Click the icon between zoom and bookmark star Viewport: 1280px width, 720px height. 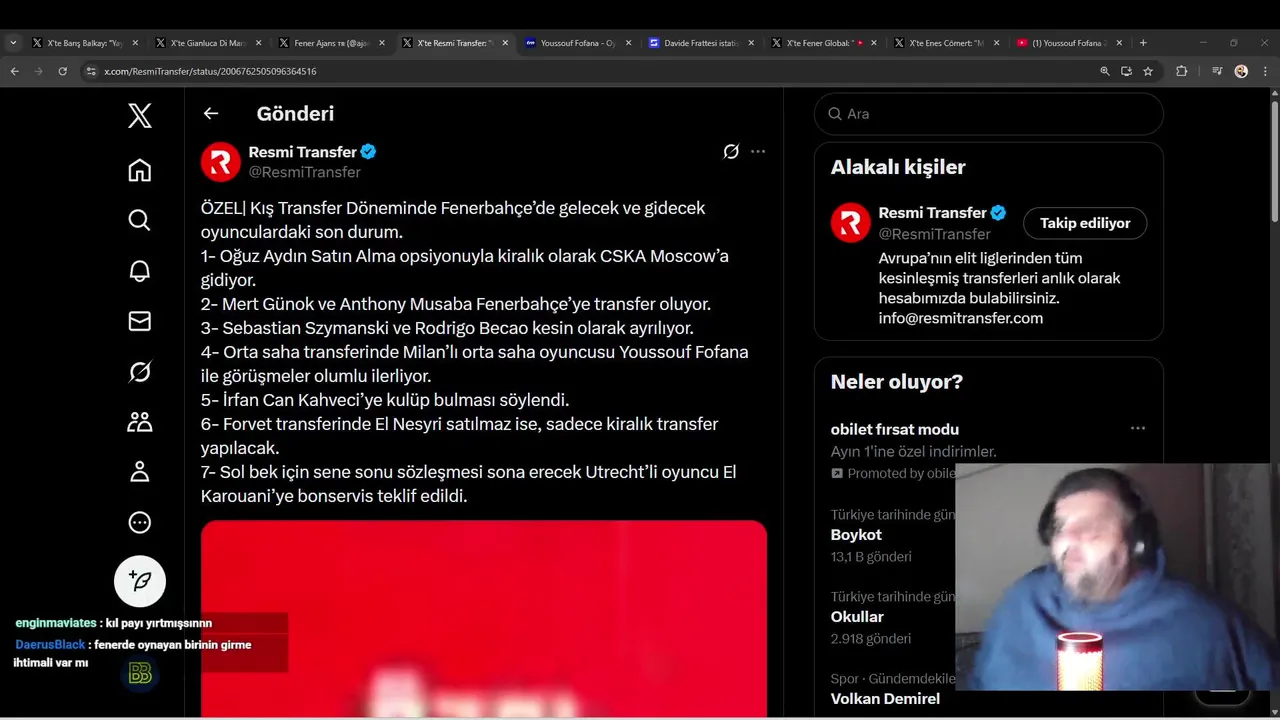pyautogui.click(x=1126, y=71)
